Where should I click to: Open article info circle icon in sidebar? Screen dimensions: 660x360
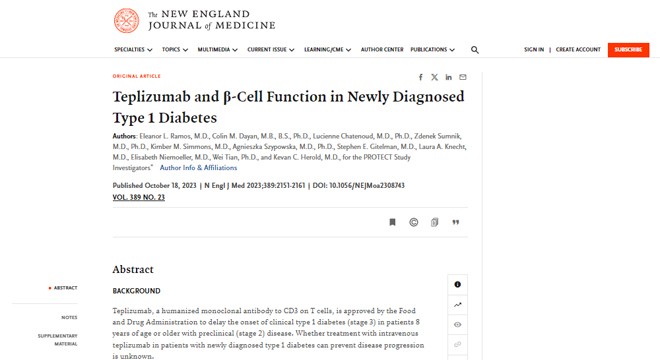click(x=458, y=285)
